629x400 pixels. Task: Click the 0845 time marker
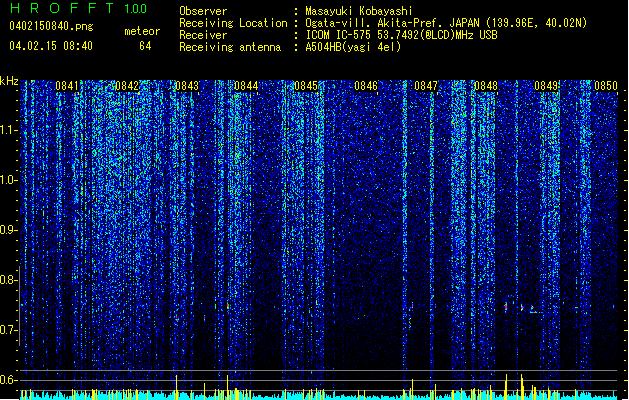[x=306, y=86]
